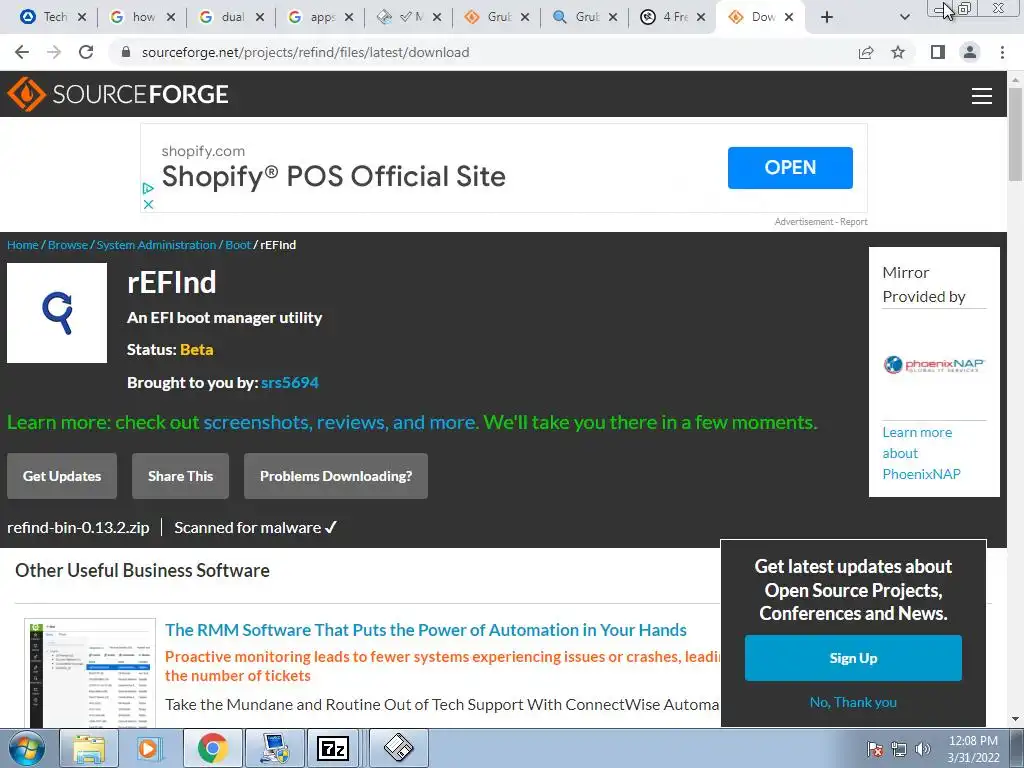The height and width of the screenshot is (768, 1024).
Task: Click the SourceForge logo
Action: tap(118, 94)
